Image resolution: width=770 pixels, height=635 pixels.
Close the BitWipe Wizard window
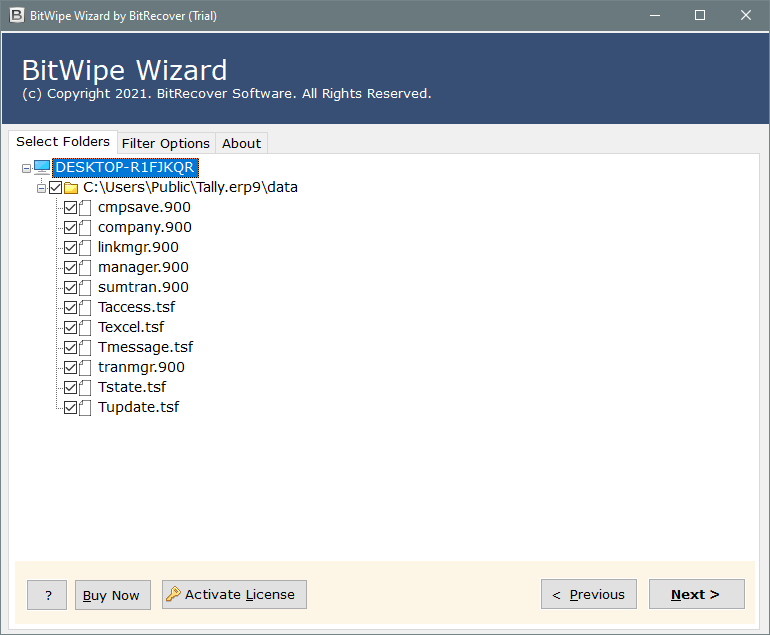coord(745,16)
